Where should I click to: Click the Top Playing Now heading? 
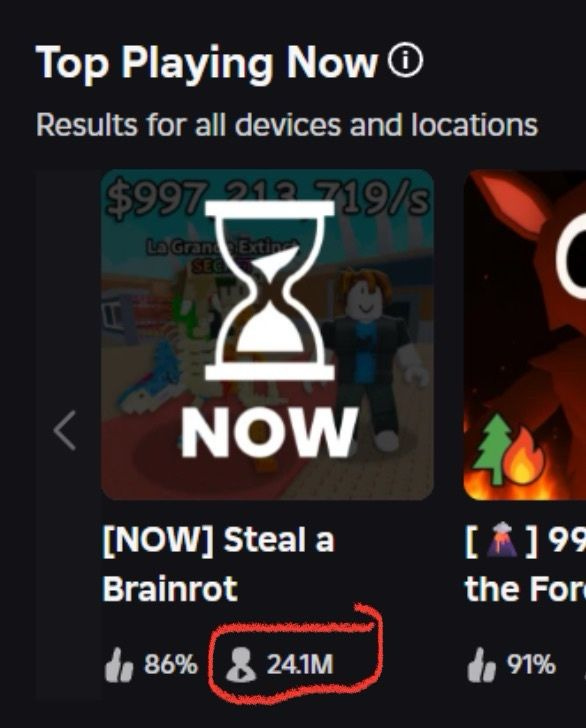point(207,62)
